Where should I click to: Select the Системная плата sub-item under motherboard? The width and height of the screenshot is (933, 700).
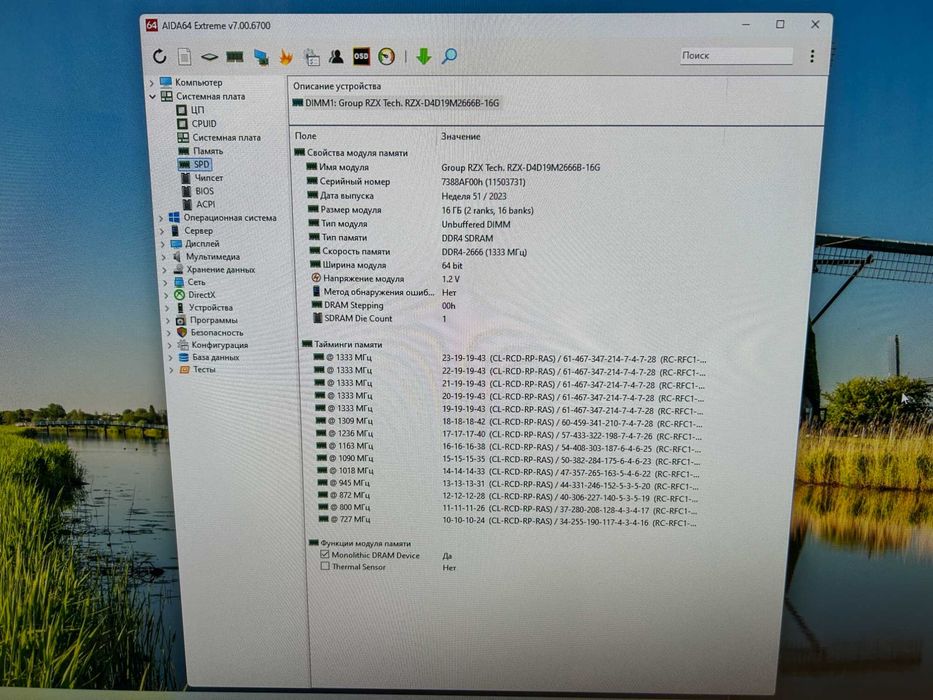point(220,138)
